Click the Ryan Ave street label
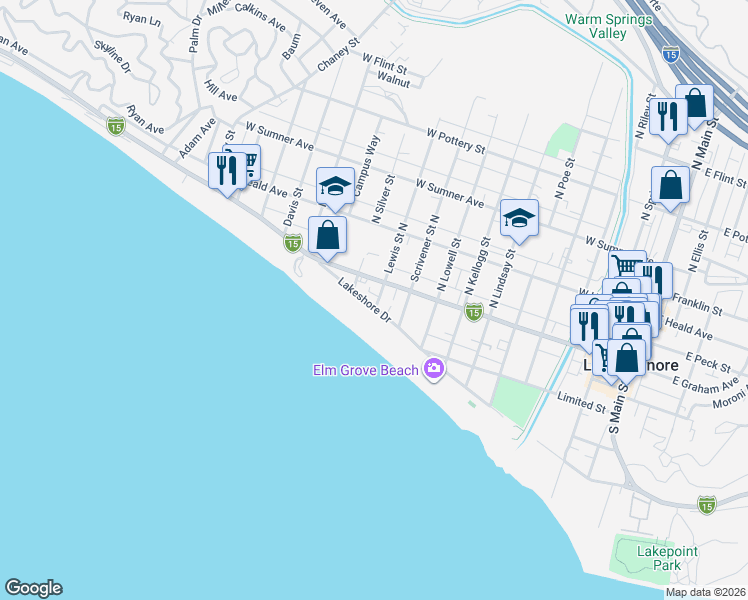Viewport: 748px width, 600px height. click(145, 120)
